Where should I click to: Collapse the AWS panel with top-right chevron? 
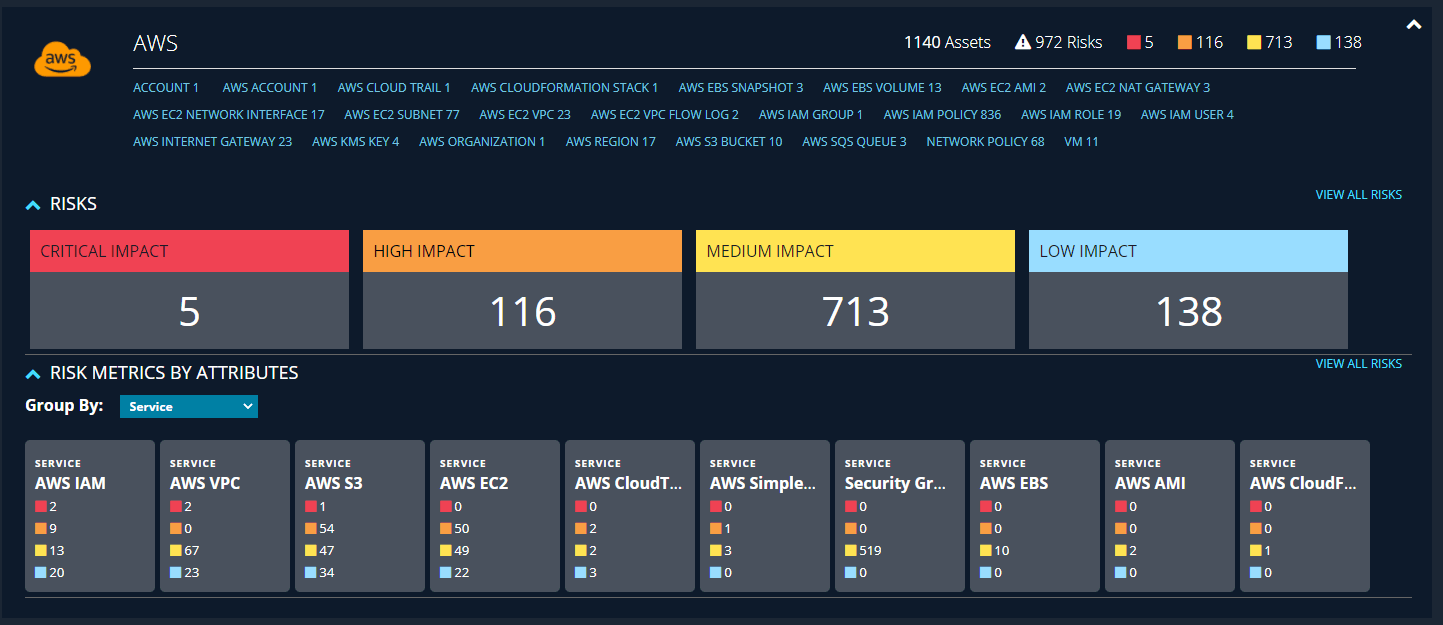pos(1414,25)
